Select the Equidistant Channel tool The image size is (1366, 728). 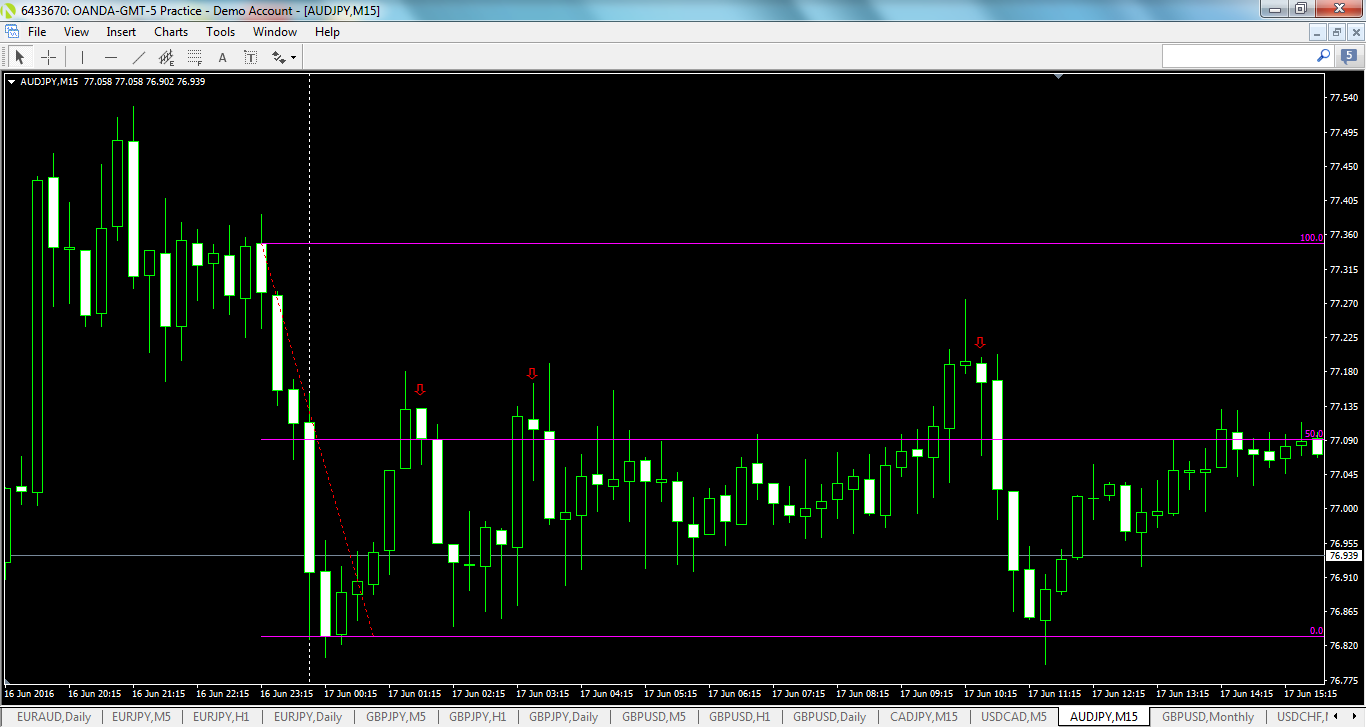pyautogui.click(x=166, y=57)
